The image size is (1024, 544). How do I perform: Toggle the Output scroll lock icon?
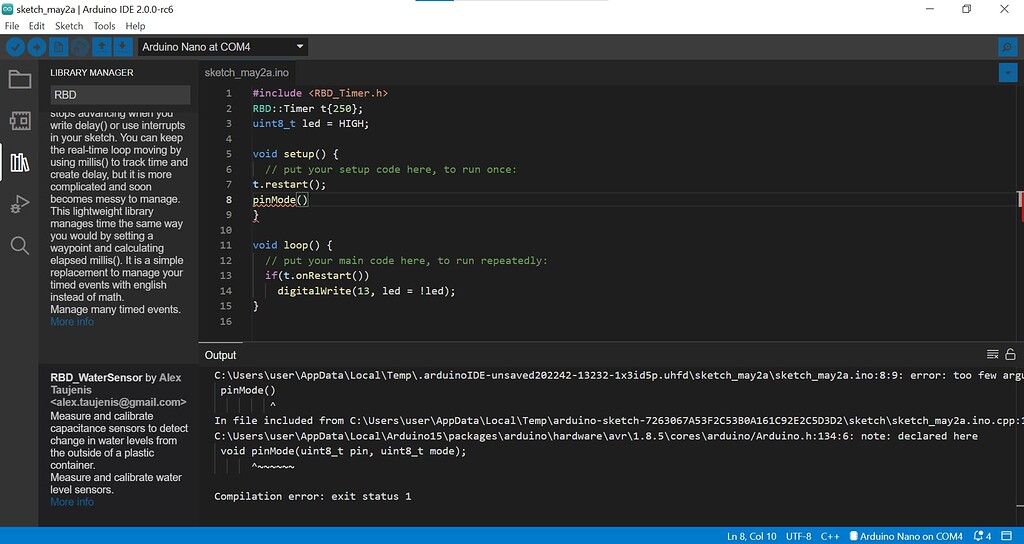tap(1010, 355)
